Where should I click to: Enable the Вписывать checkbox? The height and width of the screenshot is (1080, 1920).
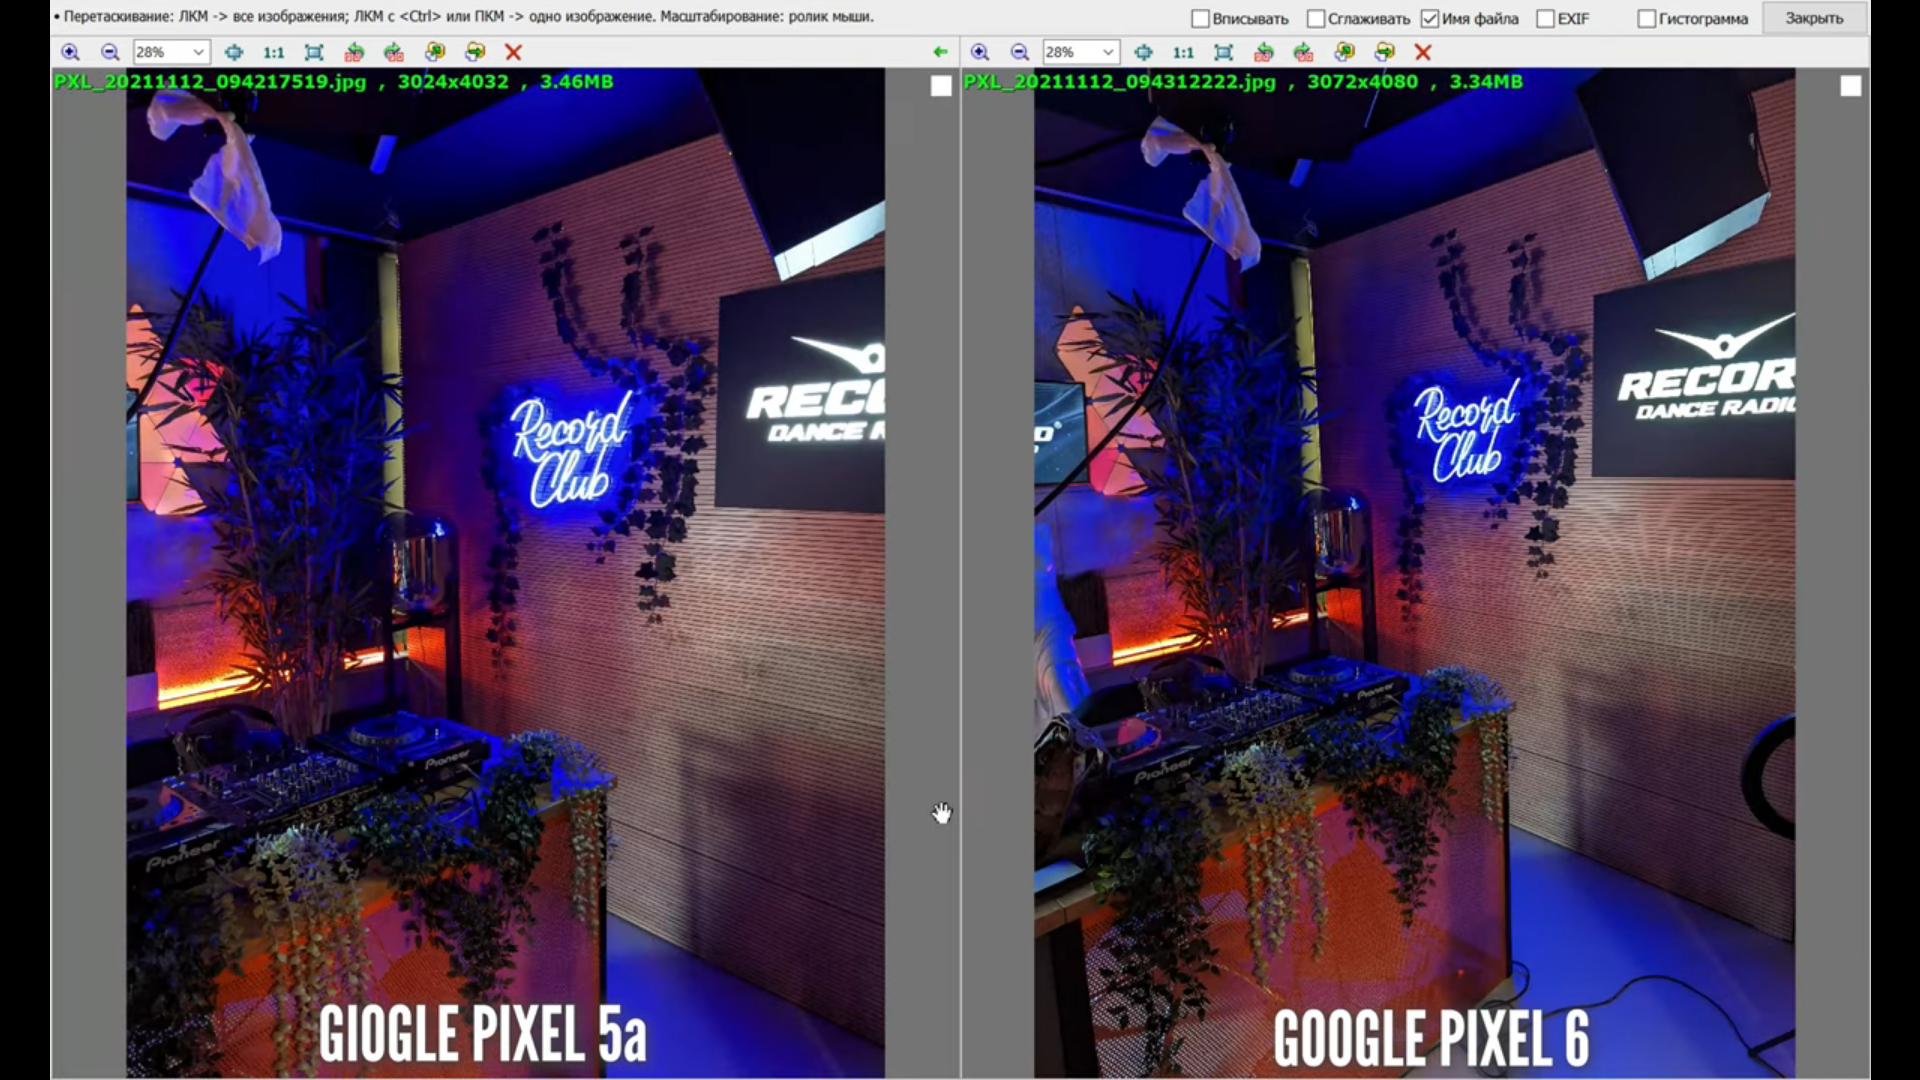[x=1200, y=19]
